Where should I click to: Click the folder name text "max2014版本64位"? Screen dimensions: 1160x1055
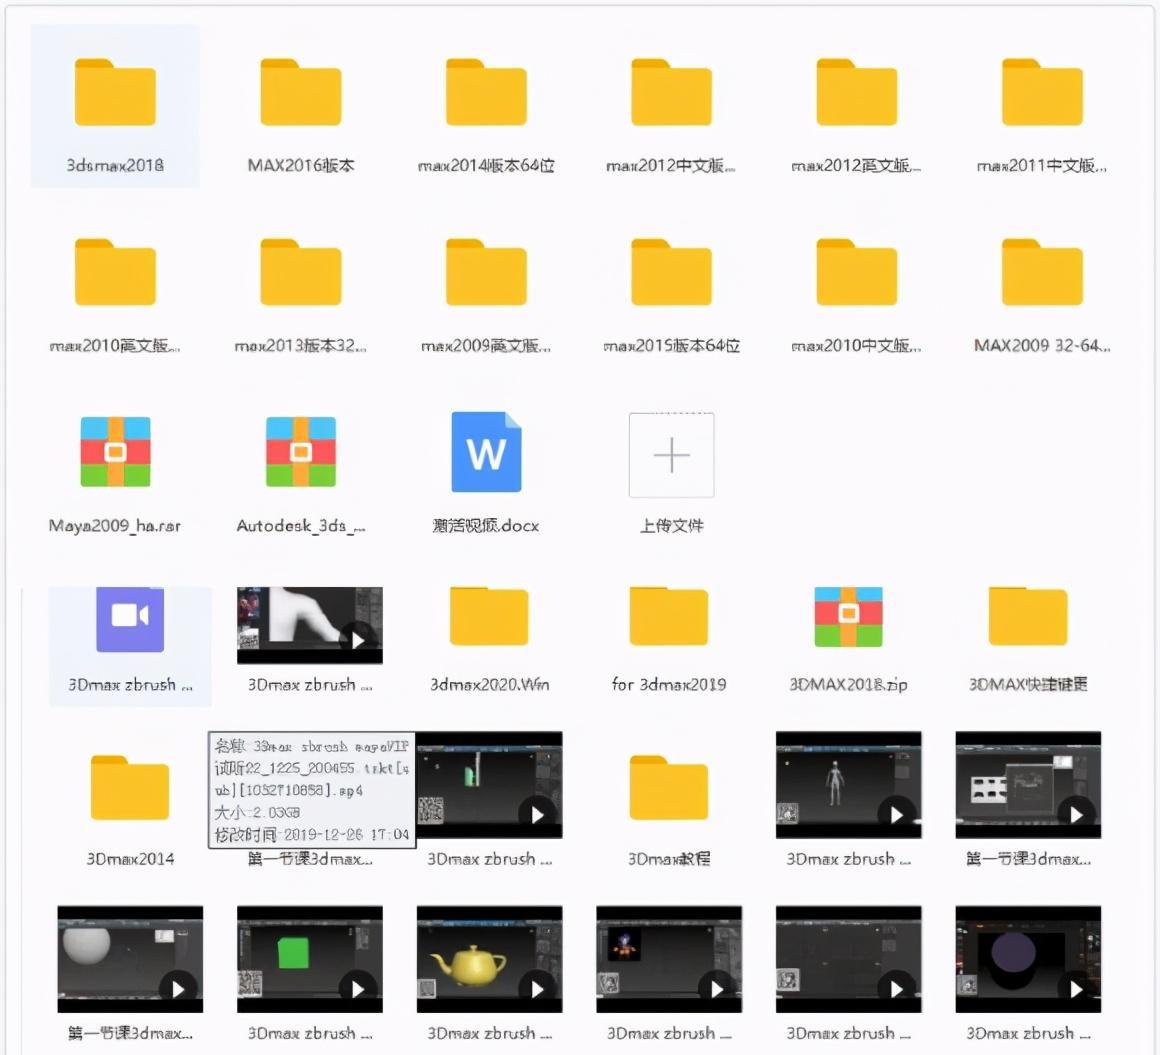click(486, 165)
